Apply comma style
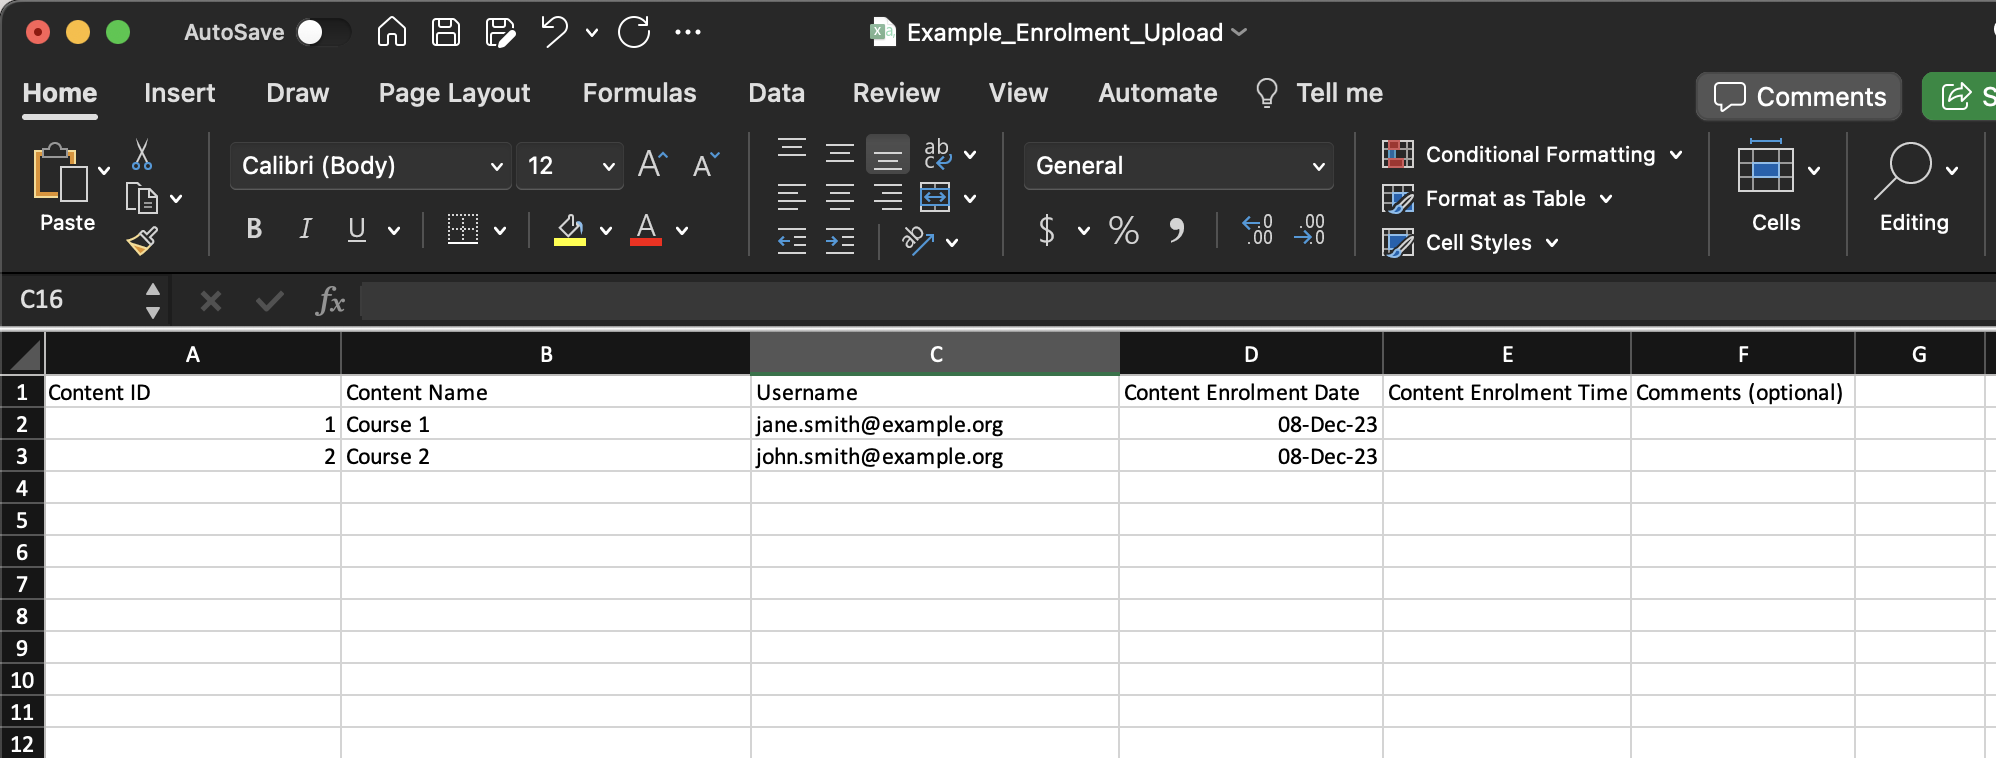 point(1177,230)
